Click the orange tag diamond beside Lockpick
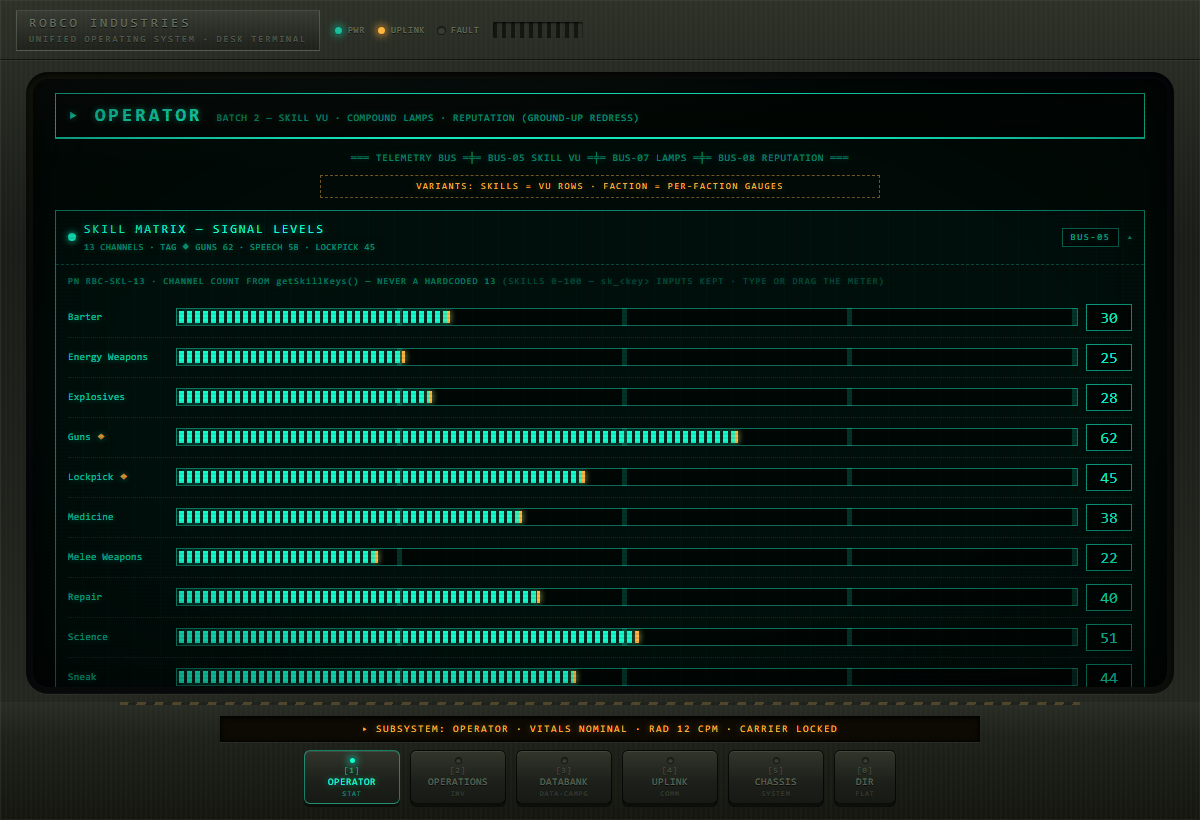 124,477
